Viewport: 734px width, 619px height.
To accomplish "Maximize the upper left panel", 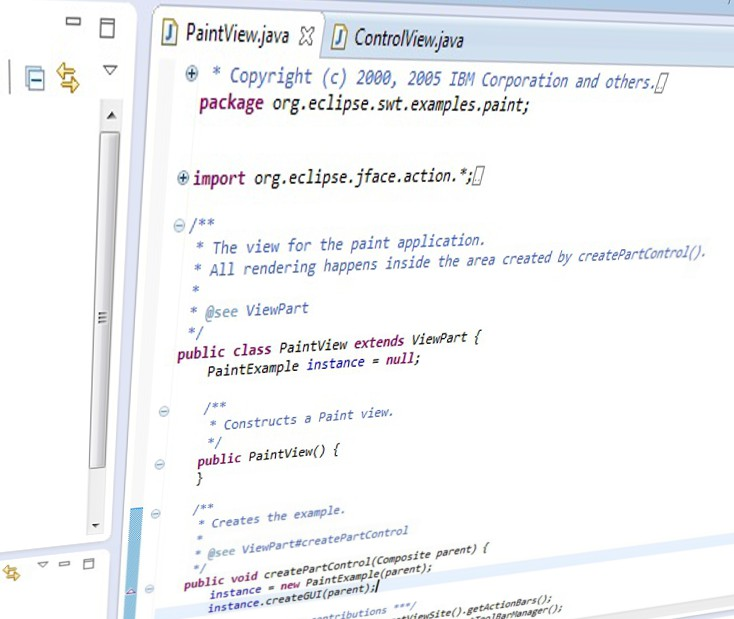I will [x=107, y=28].
